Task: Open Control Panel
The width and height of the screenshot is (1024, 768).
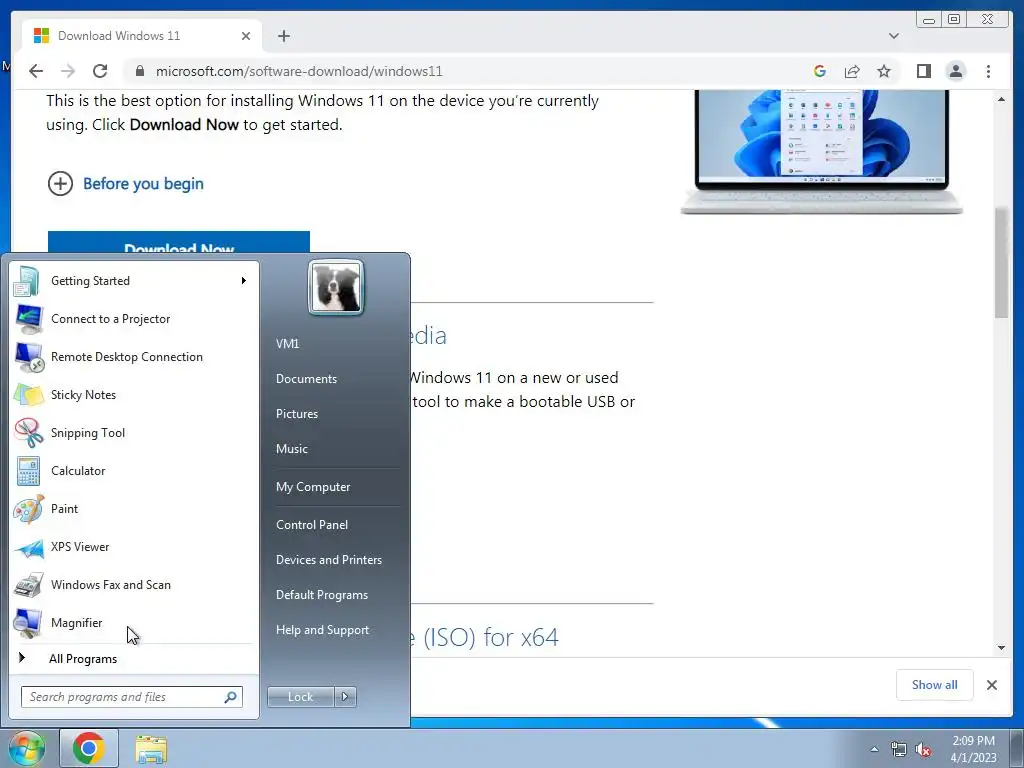Action: pyautogui.click(x=312, y=525)
